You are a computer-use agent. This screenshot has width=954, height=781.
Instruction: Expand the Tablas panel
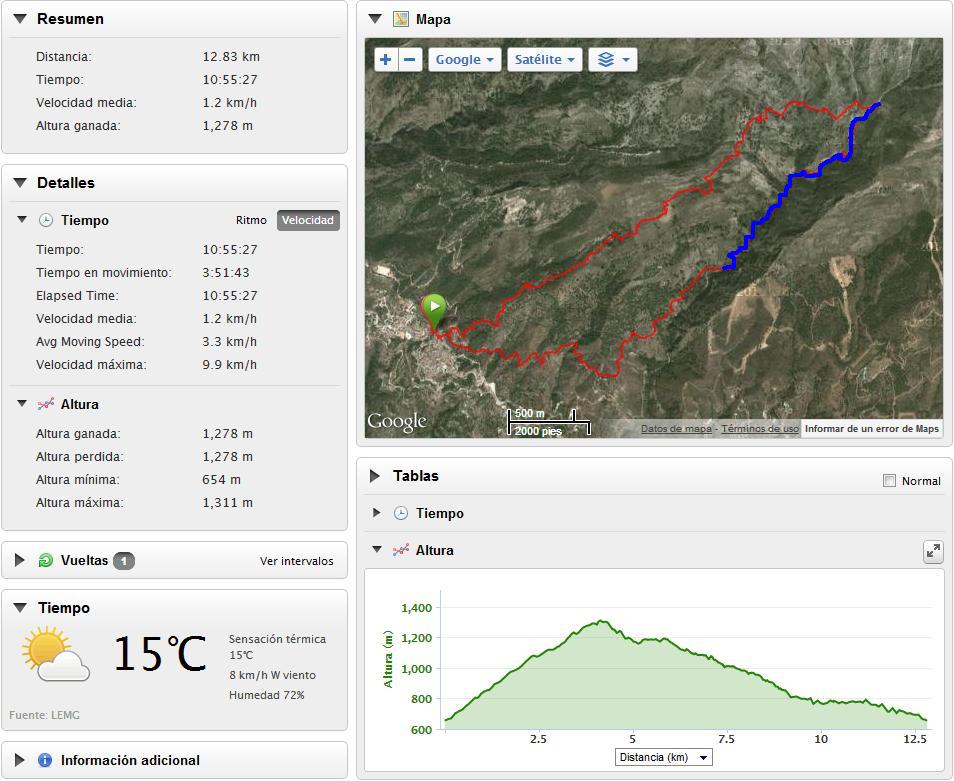click(375, 476)
